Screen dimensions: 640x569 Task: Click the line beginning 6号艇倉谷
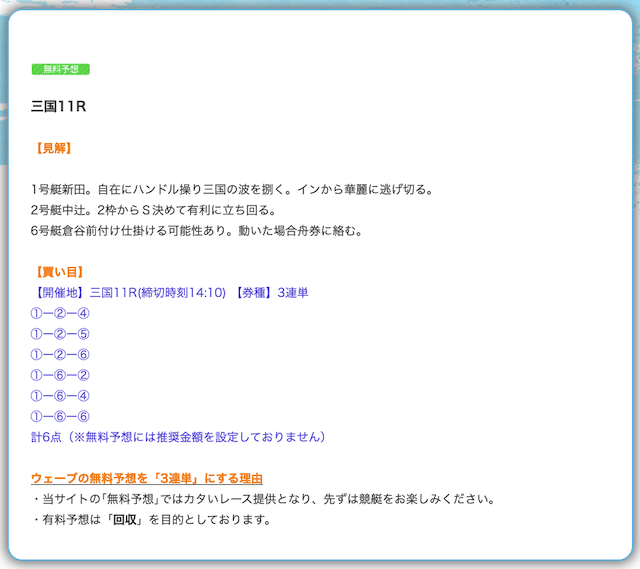(x=197, y=231)
